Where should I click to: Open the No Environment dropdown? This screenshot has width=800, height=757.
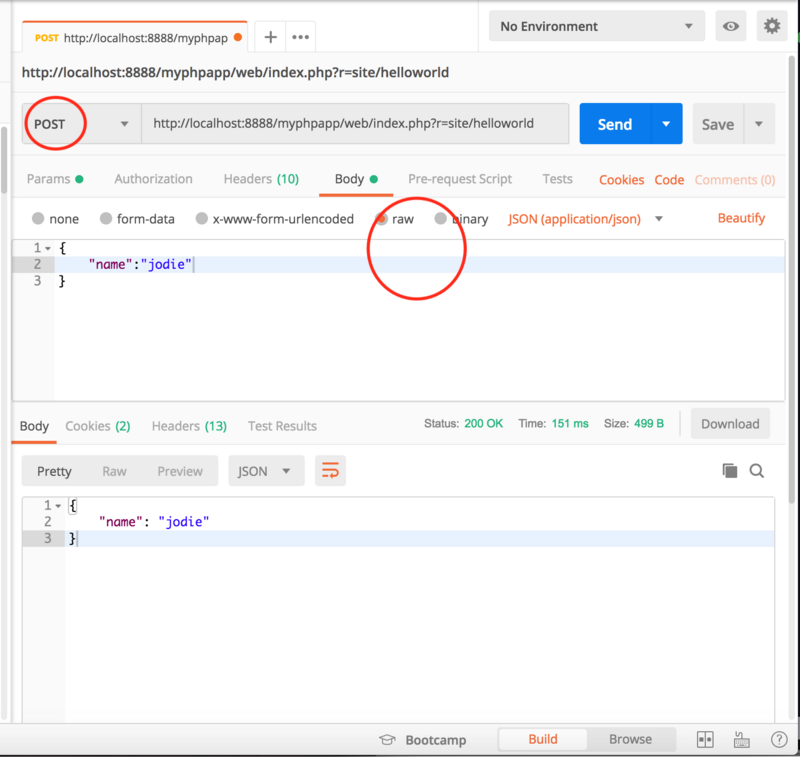pos(595,26)
